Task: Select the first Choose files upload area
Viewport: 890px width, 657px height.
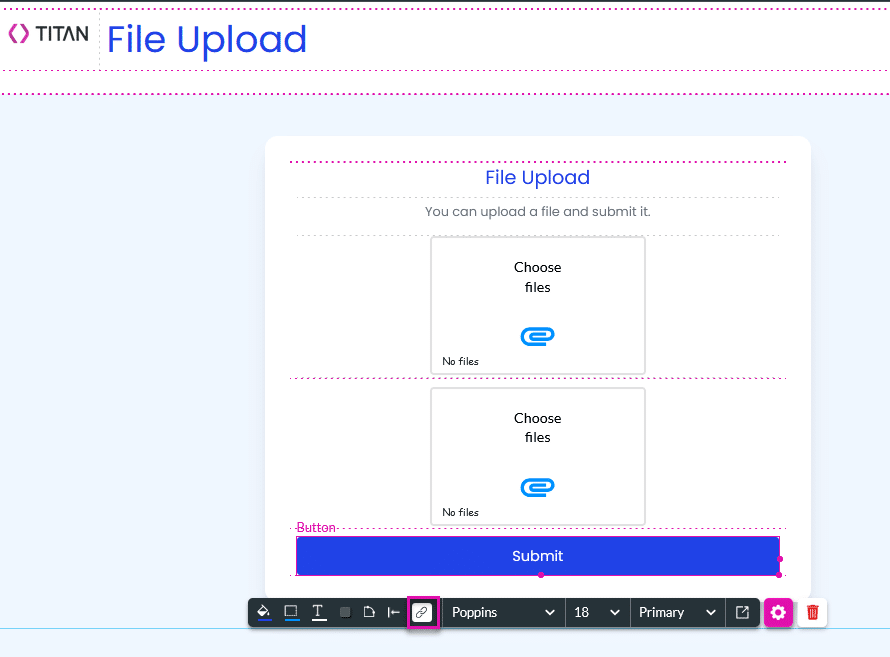Action: (x=538, y=305)
